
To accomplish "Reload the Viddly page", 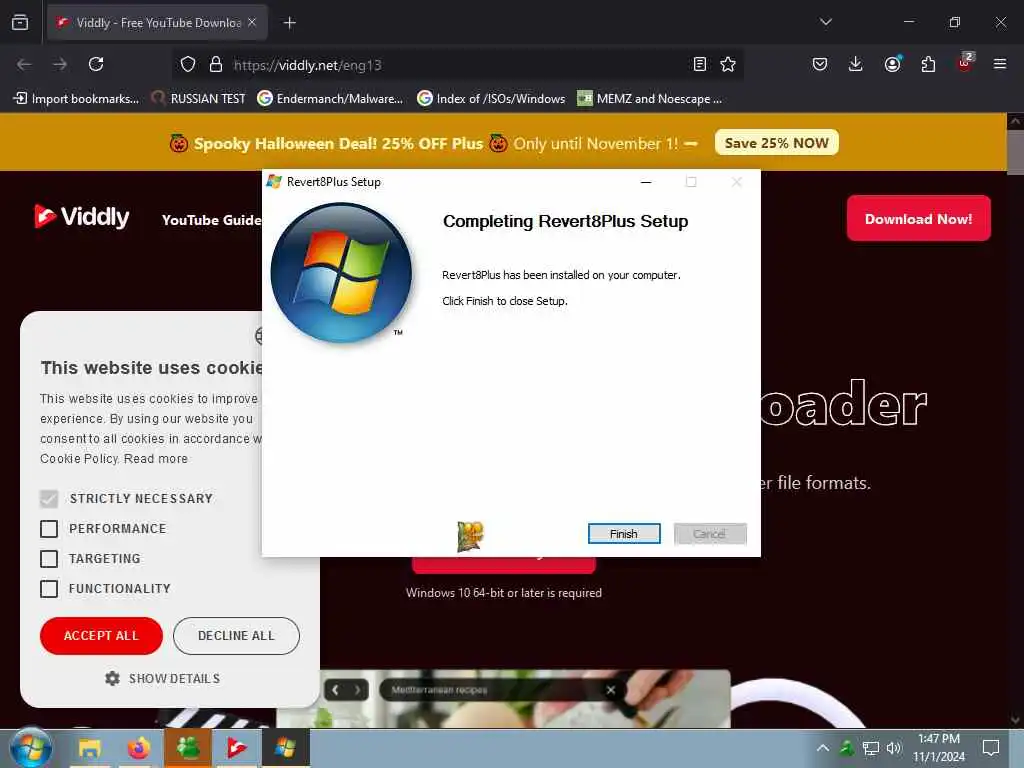I will tap(96, 64).
